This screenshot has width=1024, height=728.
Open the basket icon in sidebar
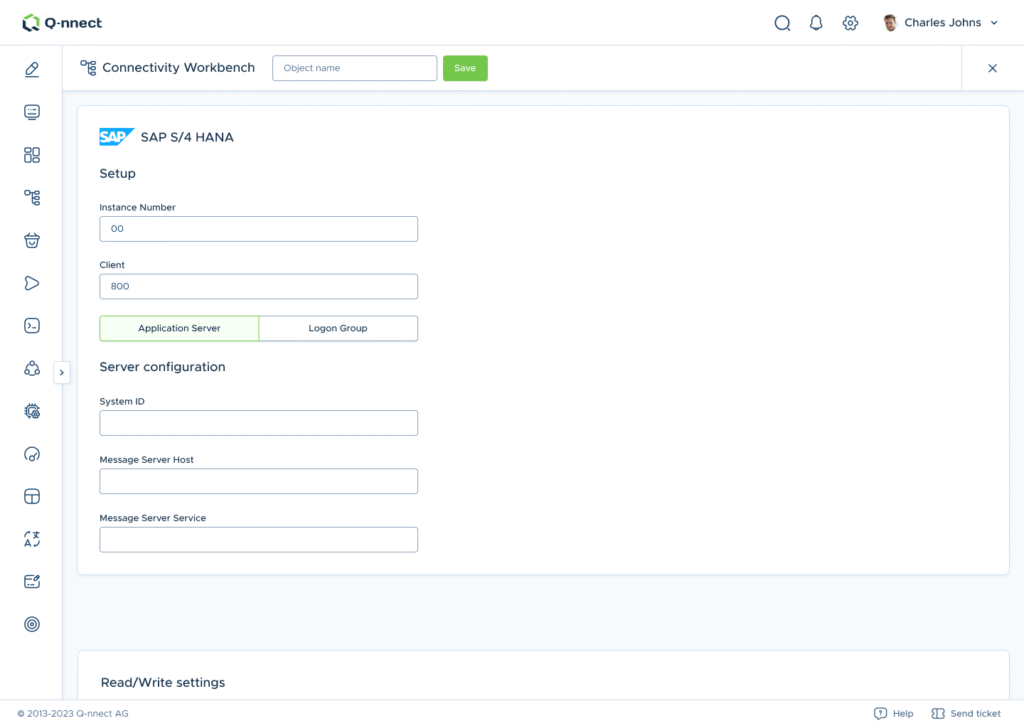pos(31,240)
